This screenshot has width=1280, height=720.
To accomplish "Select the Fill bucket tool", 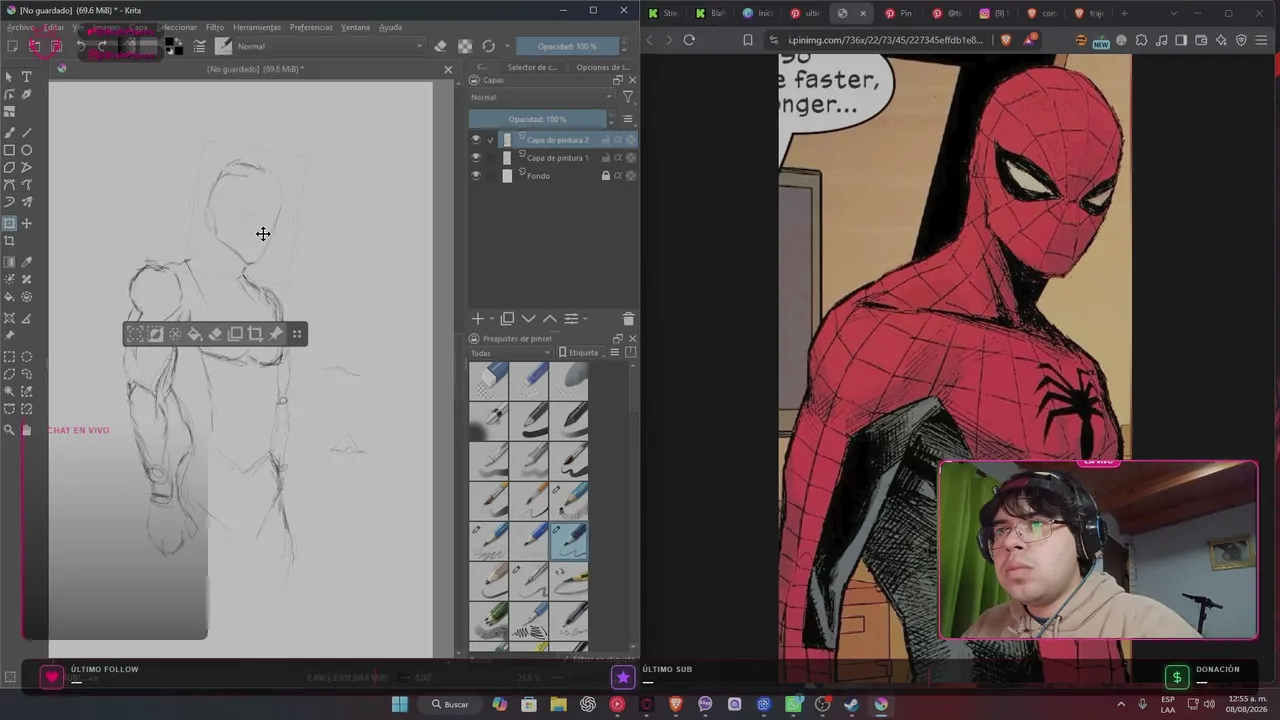I will [x=10, y=297].
